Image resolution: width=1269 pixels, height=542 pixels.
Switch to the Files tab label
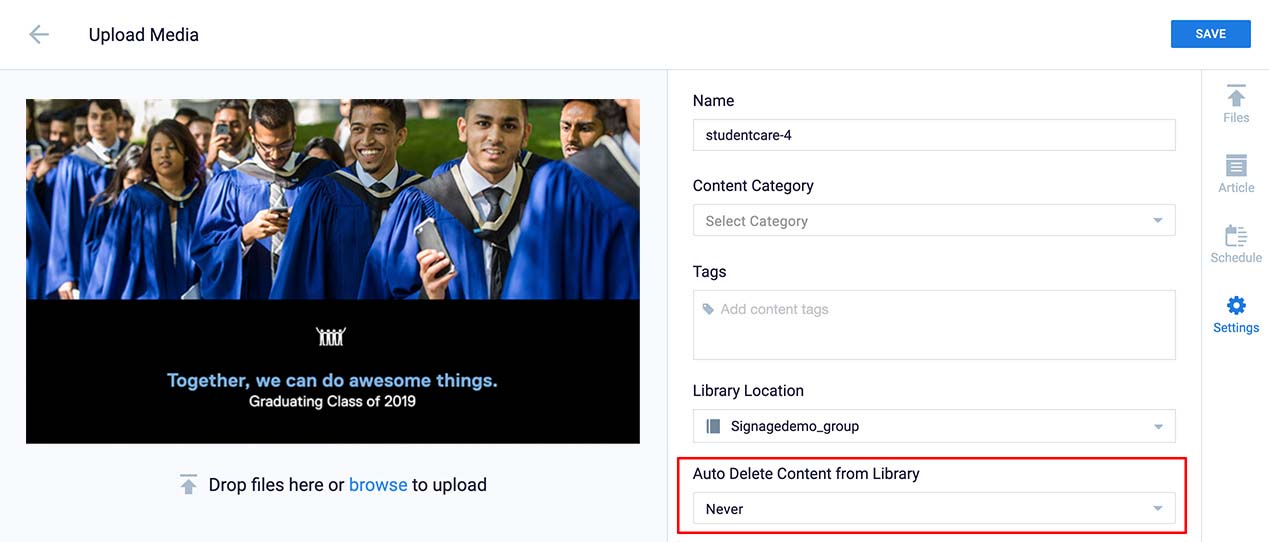pyautogui.click(x=1236, y=118)
